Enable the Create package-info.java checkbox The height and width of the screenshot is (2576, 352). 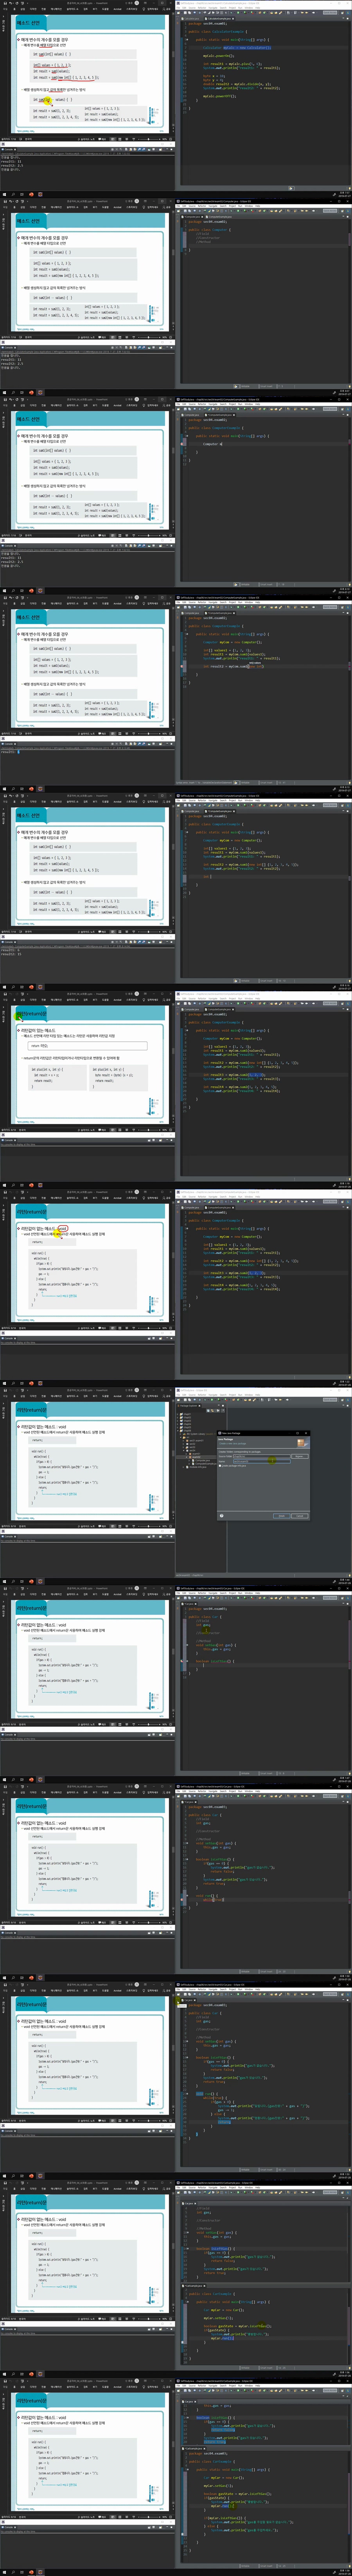pos(220,1466)
